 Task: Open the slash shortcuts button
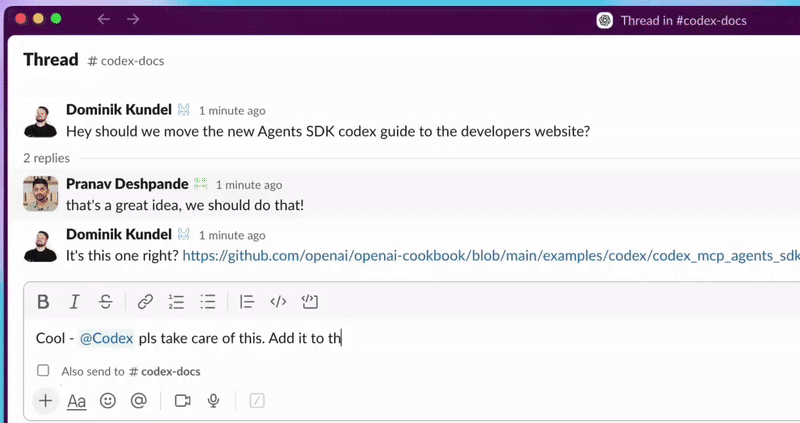tap(257, 401)
